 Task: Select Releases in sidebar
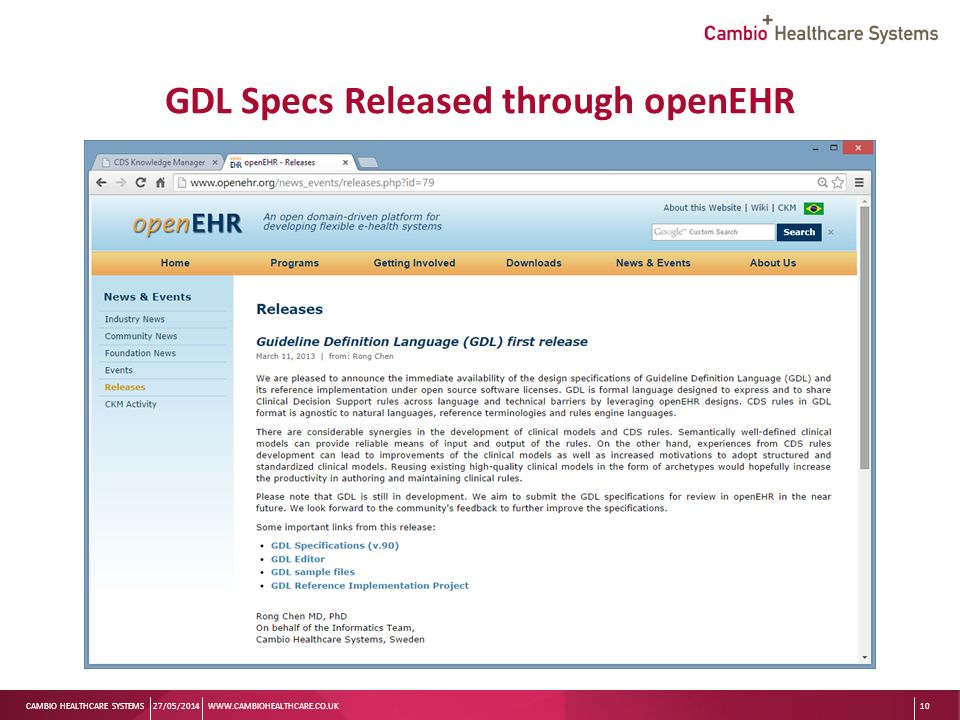(x=125, y=387)
